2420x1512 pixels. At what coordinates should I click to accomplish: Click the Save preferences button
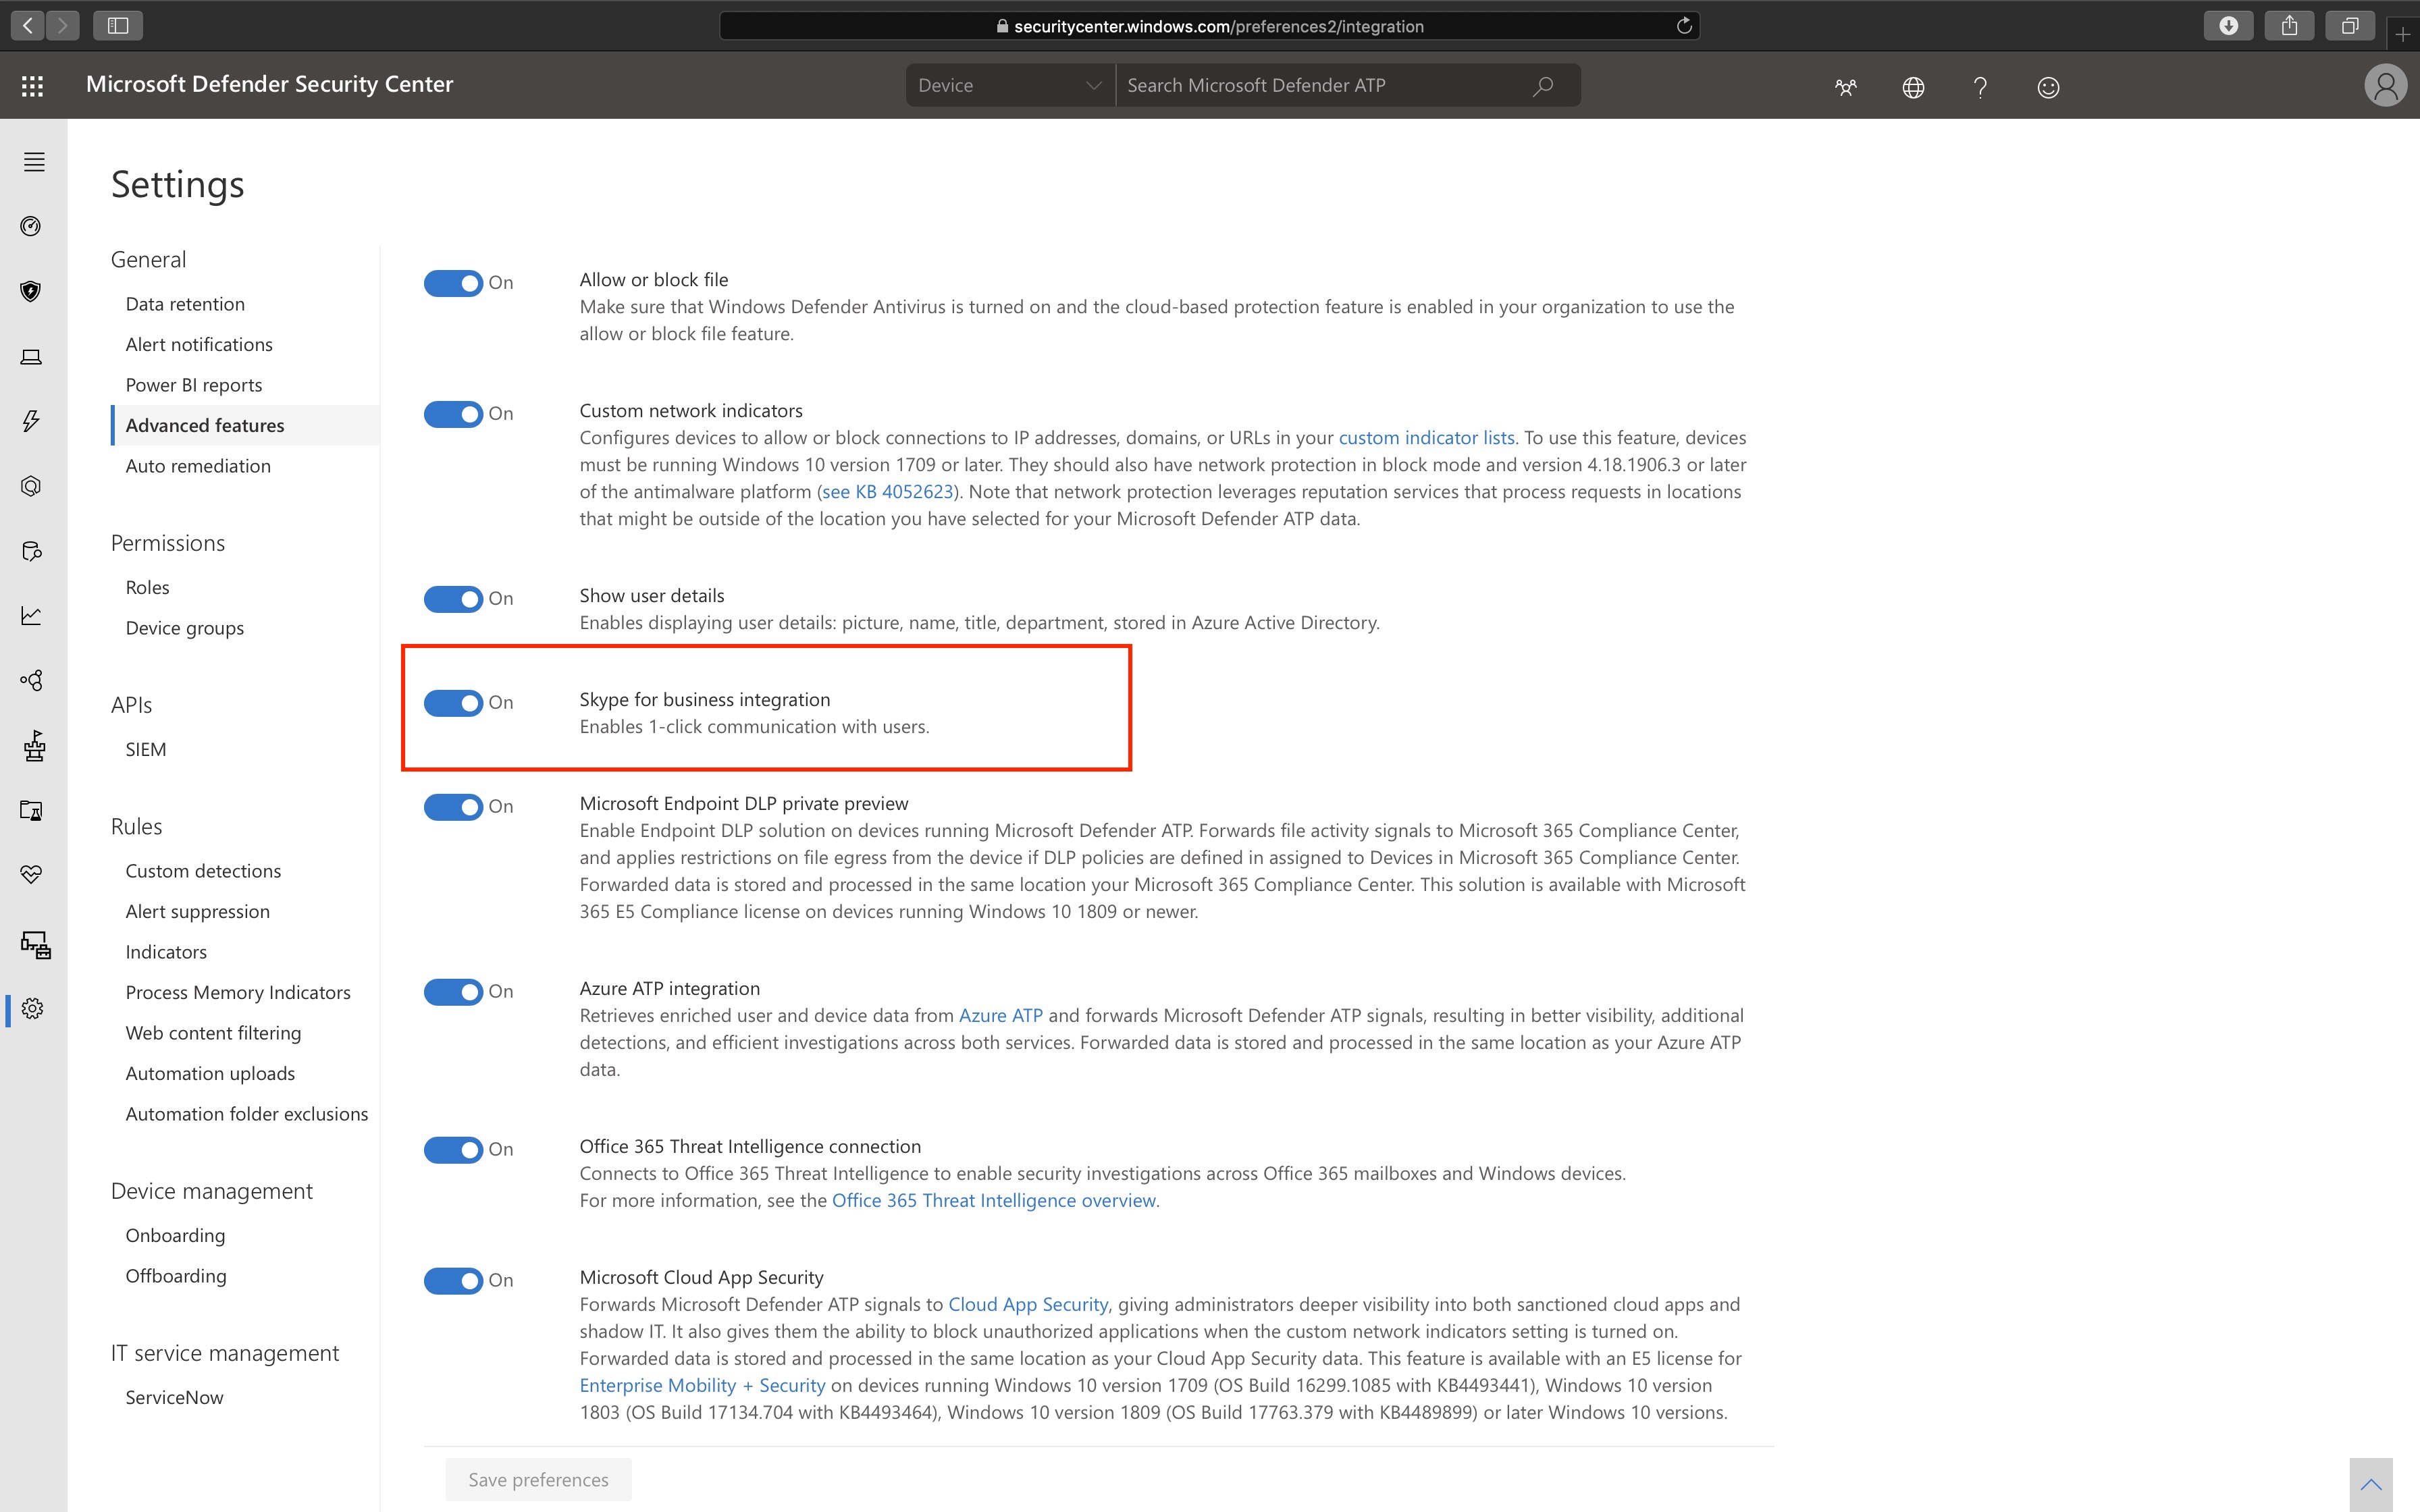tap(538, 1479)
